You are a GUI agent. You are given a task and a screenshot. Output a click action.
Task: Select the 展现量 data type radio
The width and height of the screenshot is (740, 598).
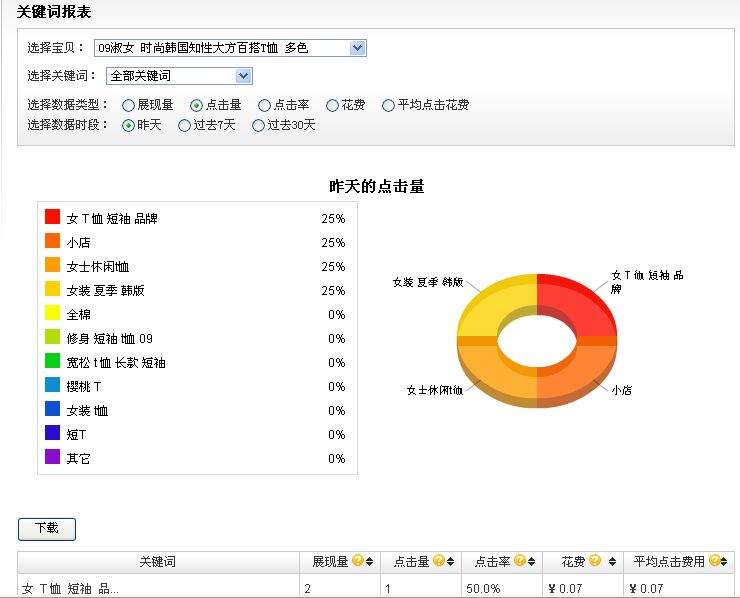pos(128,105)
